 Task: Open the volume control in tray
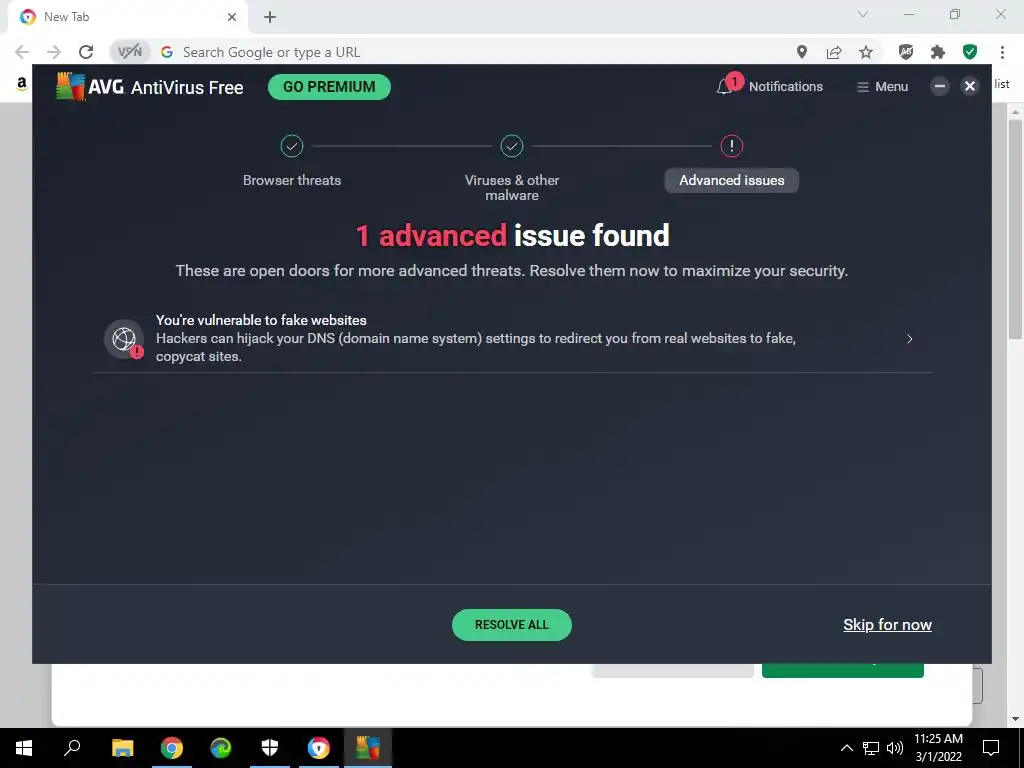895,748
